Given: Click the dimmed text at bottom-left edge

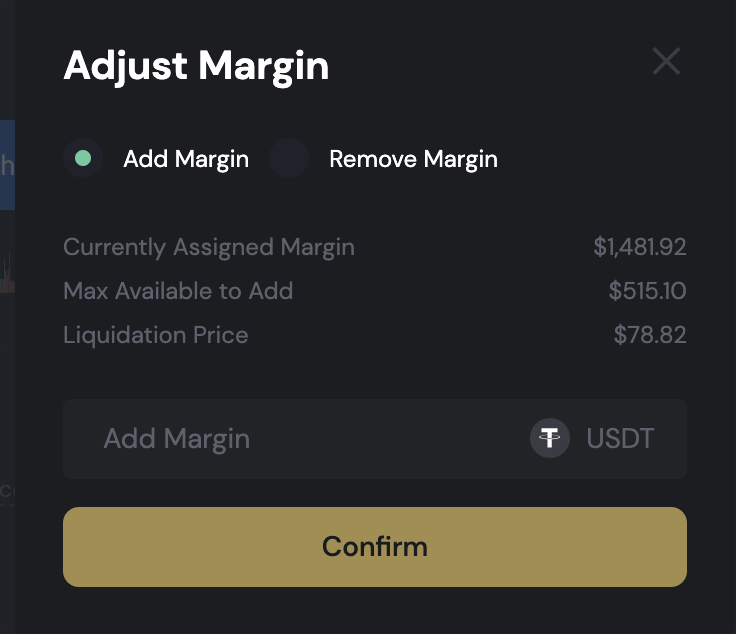Looking at the screenshot, I should [6, 491].
